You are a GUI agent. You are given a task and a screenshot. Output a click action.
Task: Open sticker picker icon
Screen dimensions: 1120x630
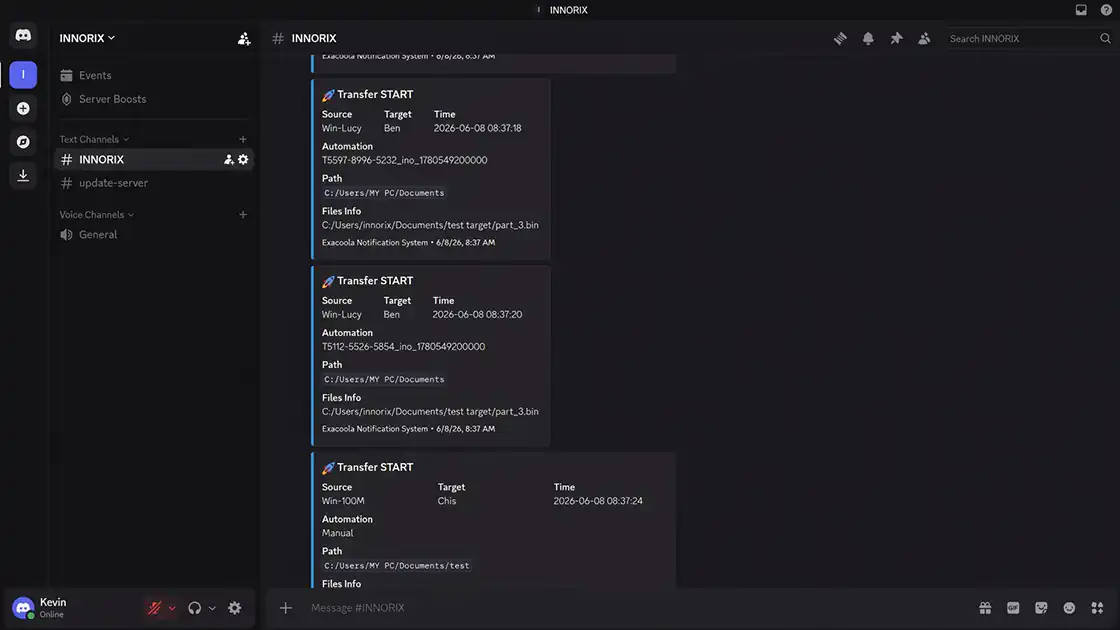point(1041,608)
